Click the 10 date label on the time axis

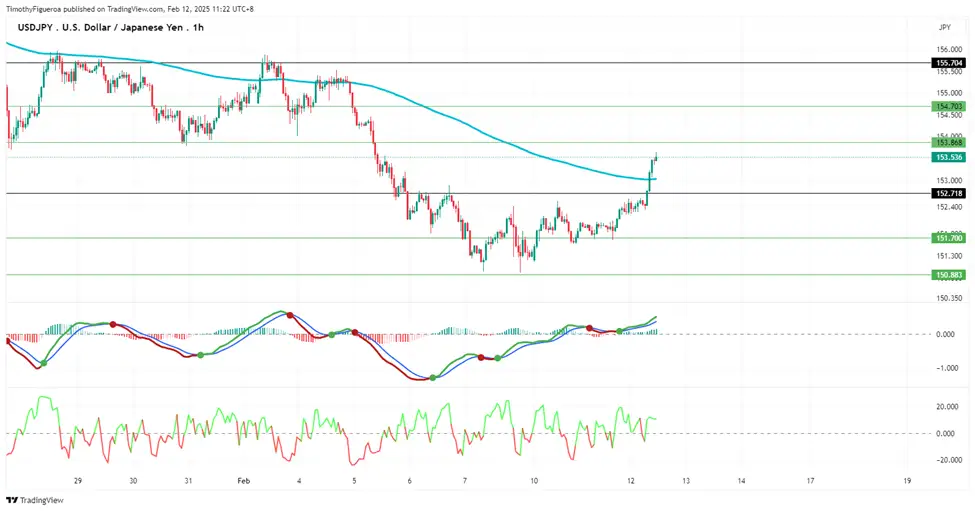(x=534, y=481)
